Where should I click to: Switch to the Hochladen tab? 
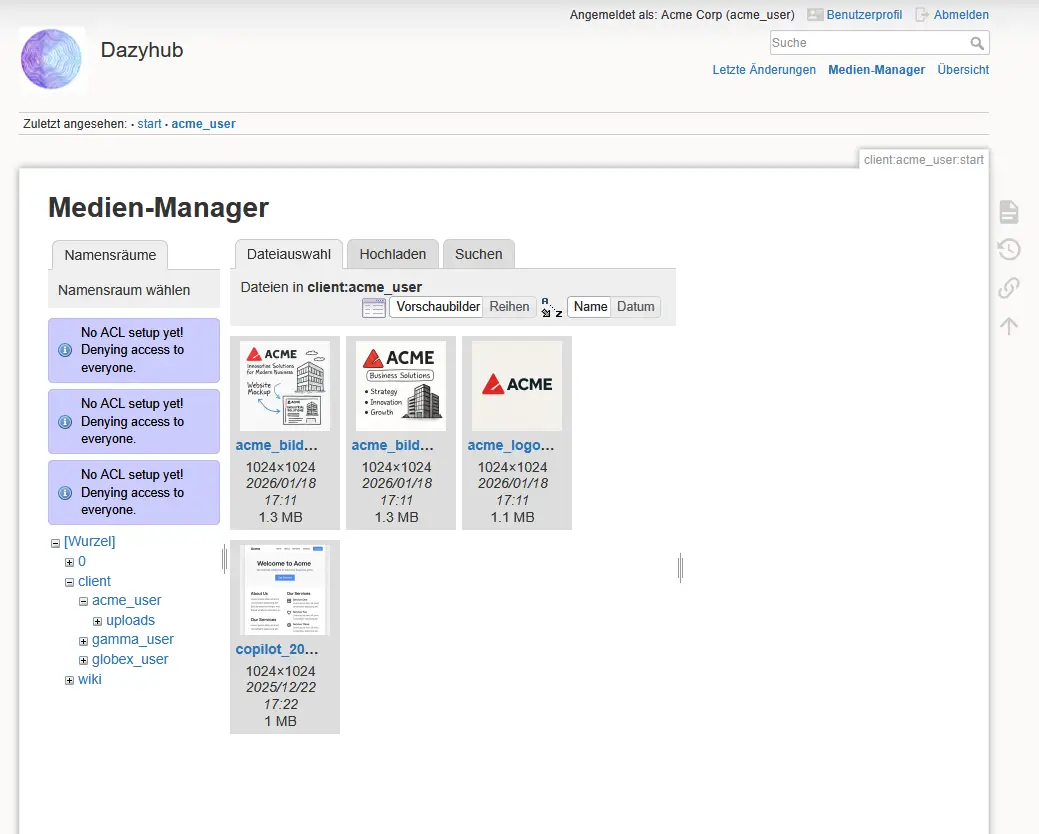coord(392,254)
